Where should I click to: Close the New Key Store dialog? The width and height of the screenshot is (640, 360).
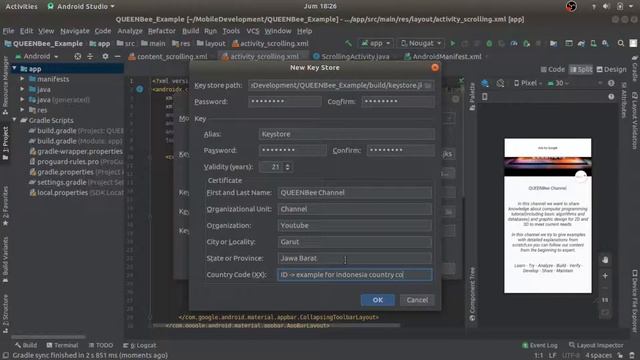(x=435, y=67)
